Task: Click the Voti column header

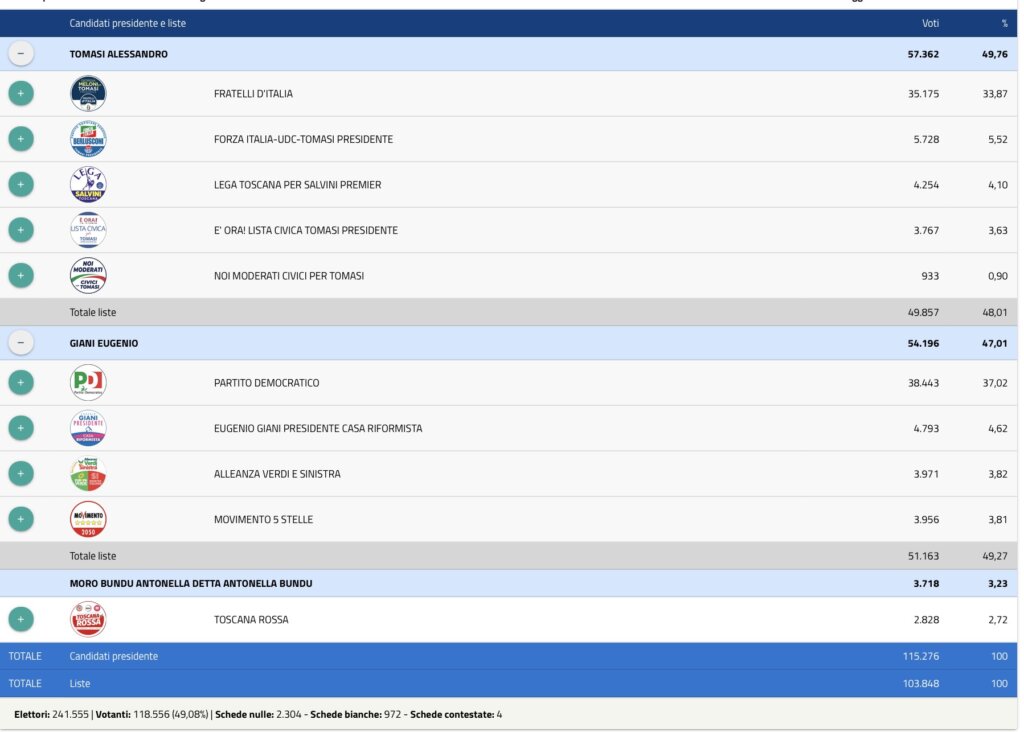Action: (x=929, y=23)
